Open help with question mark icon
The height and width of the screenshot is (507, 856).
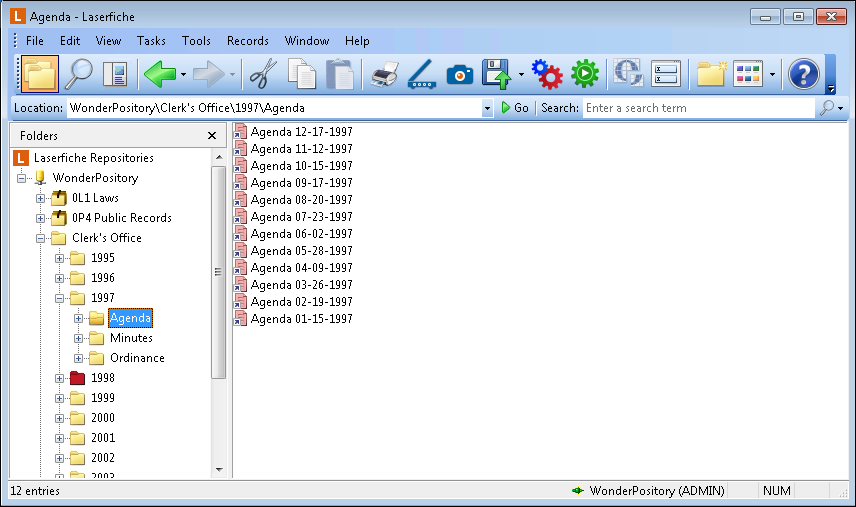(804, 74)
